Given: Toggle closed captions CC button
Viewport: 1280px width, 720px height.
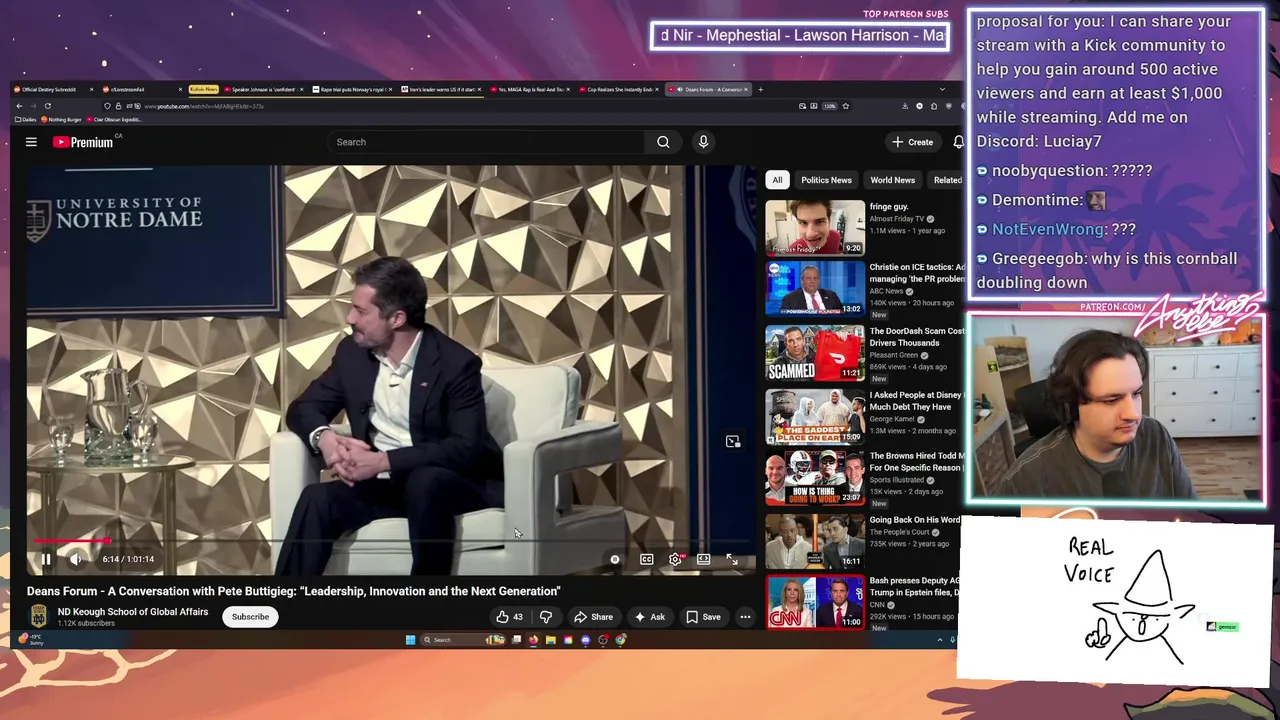Looking at the screenshot, I should coord(647,560).
